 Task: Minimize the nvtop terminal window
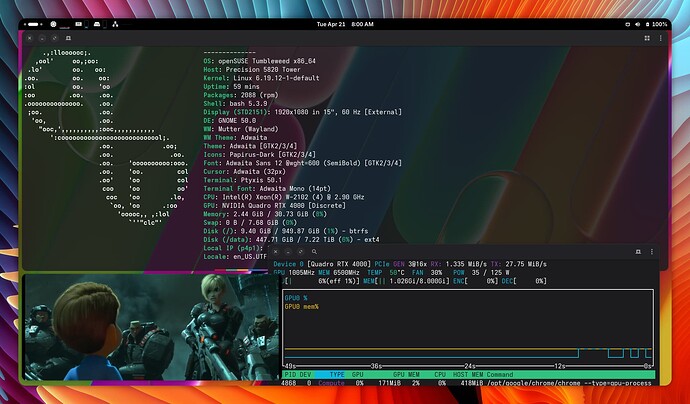coord(288,252)
